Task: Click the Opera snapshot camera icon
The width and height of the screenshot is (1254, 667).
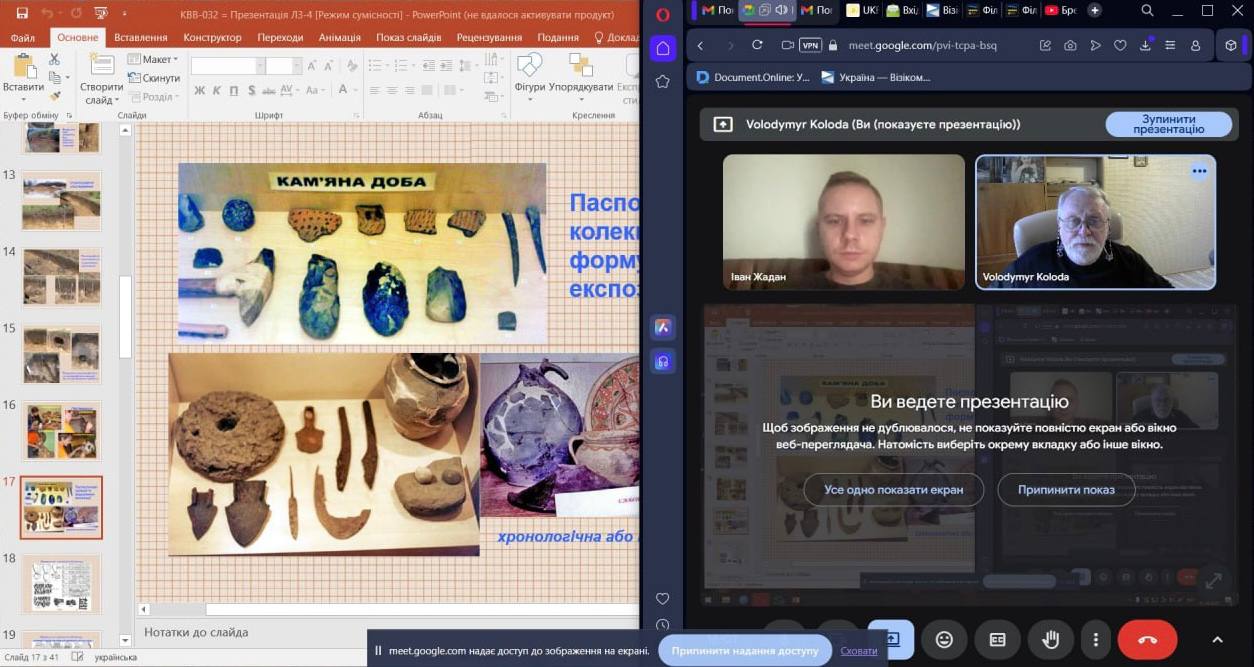Action: click(x=1070, y=46)
